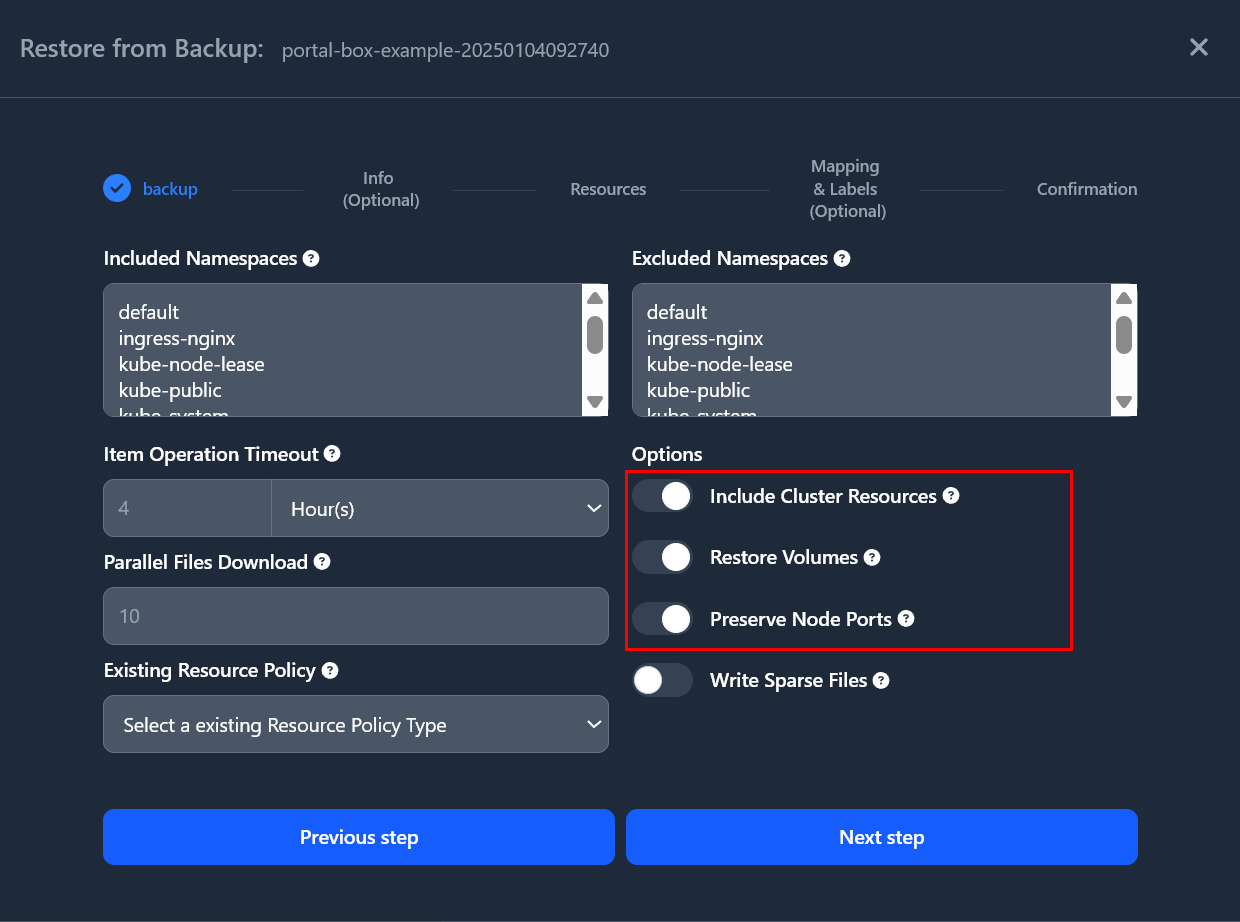Toggle Preserve Node Ports switch

(x=662, y=619)
